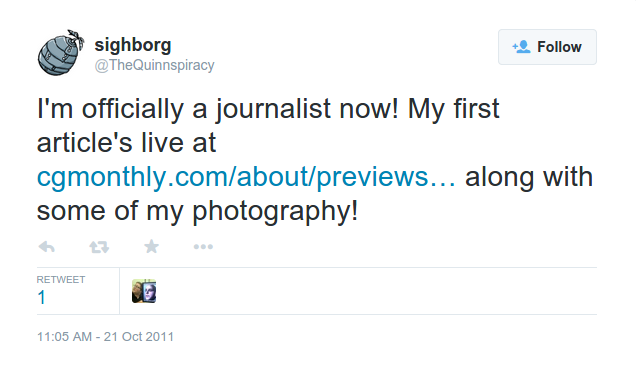The image size is (636, 375).
Task: Favorite the tweet with the star icon
Action: coord(151,246)
